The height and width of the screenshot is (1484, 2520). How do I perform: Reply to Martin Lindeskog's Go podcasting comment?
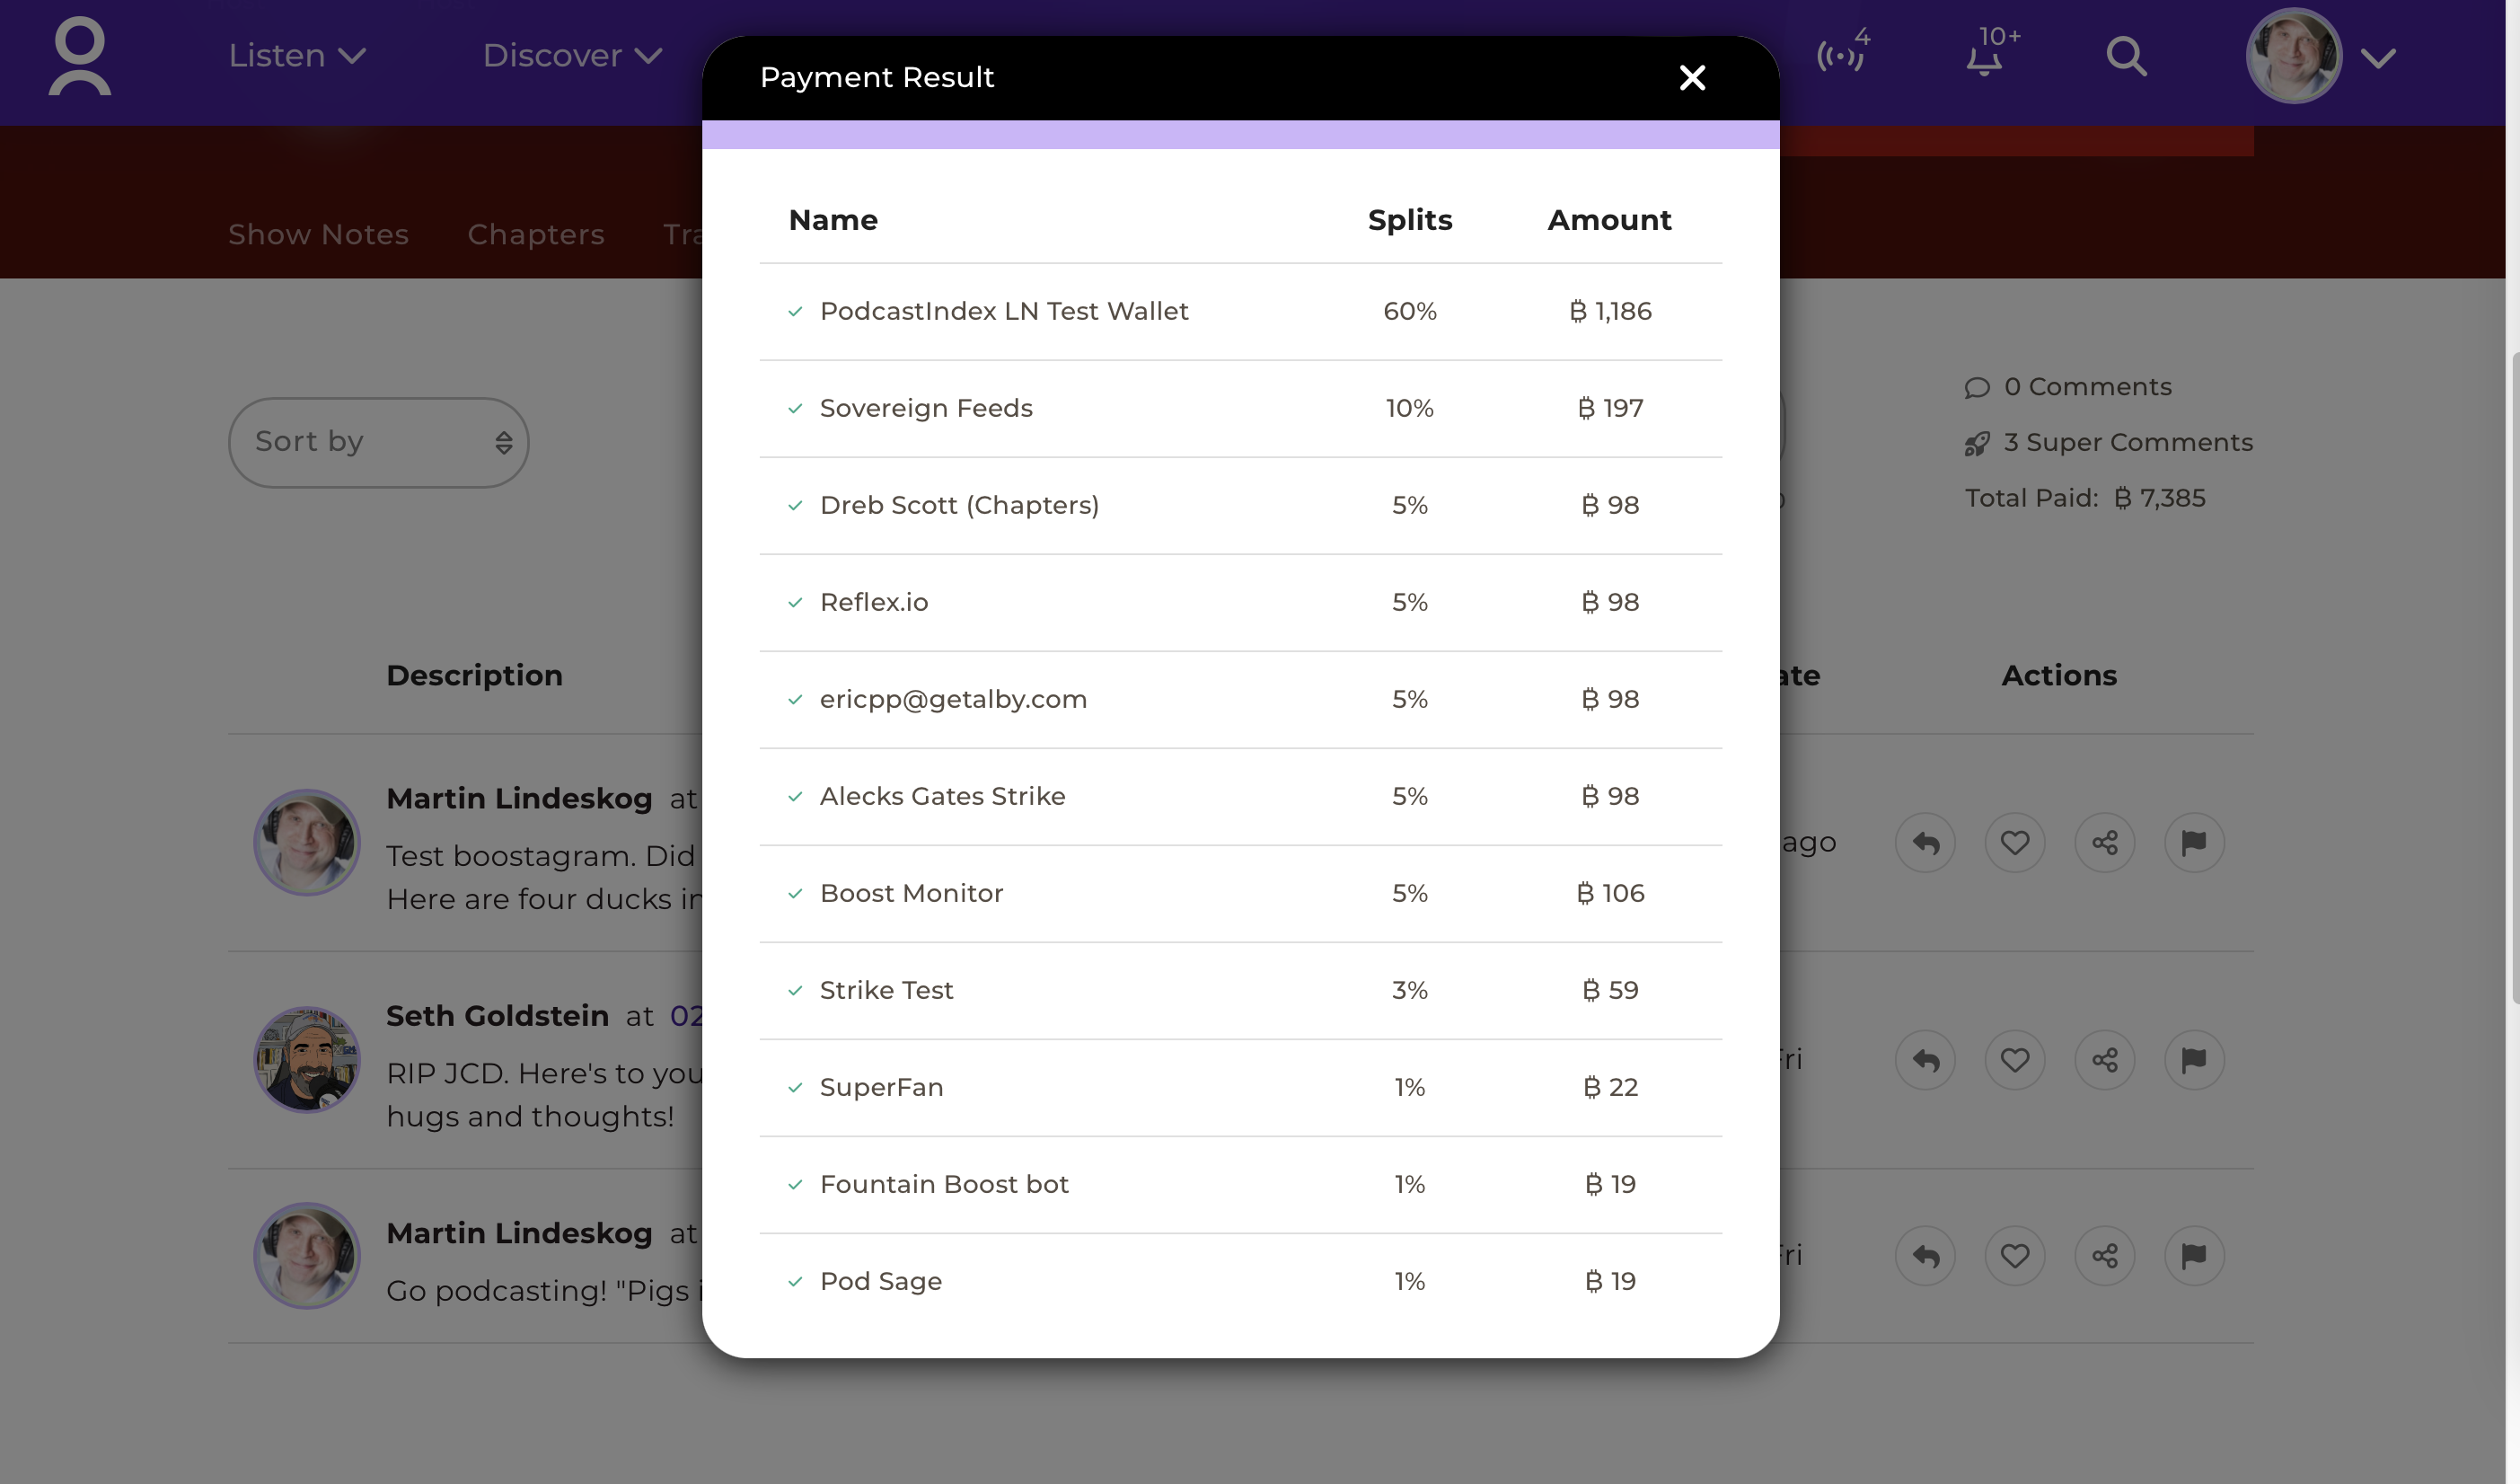[x=1925, y=1256]
